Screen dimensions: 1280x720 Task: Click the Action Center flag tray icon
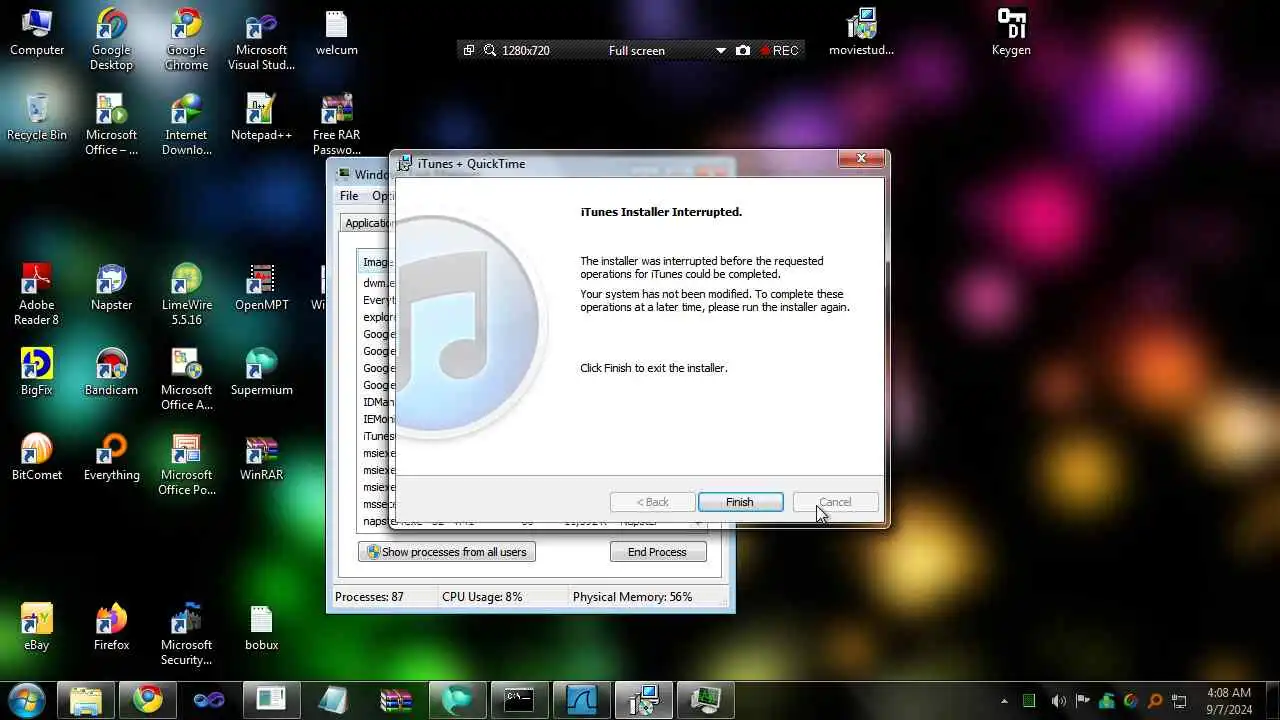click(x=1083, y=701)
